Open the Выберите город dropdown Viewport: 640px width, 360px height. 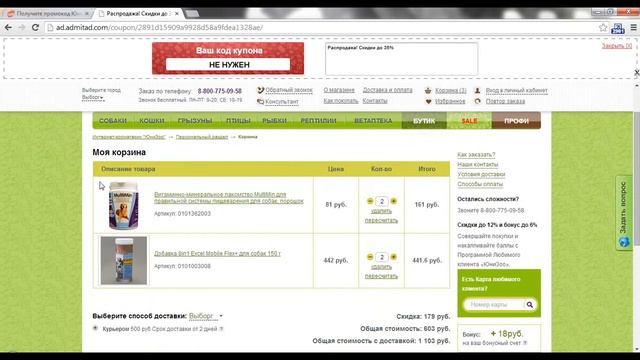(93, 98)
